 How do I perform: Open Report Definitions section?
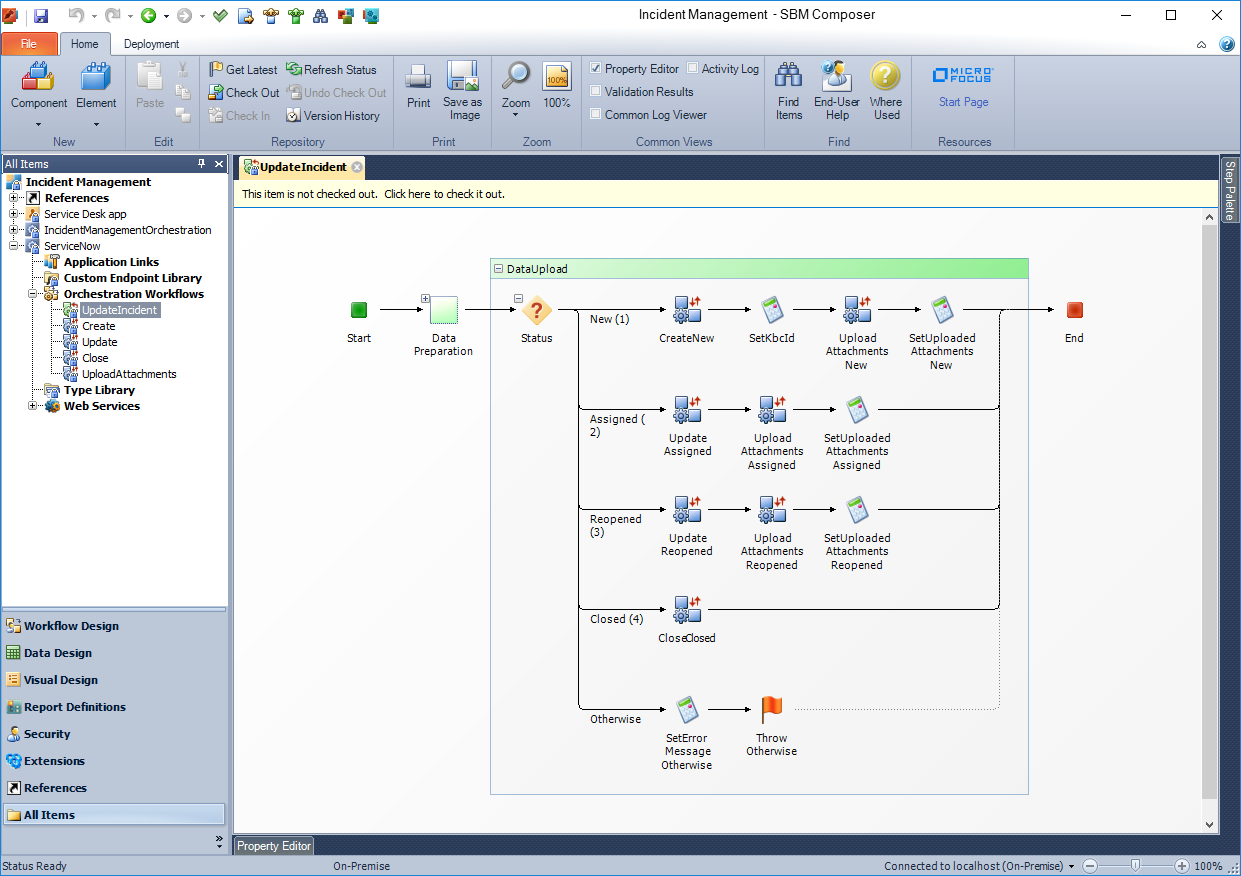pos(114,707)
